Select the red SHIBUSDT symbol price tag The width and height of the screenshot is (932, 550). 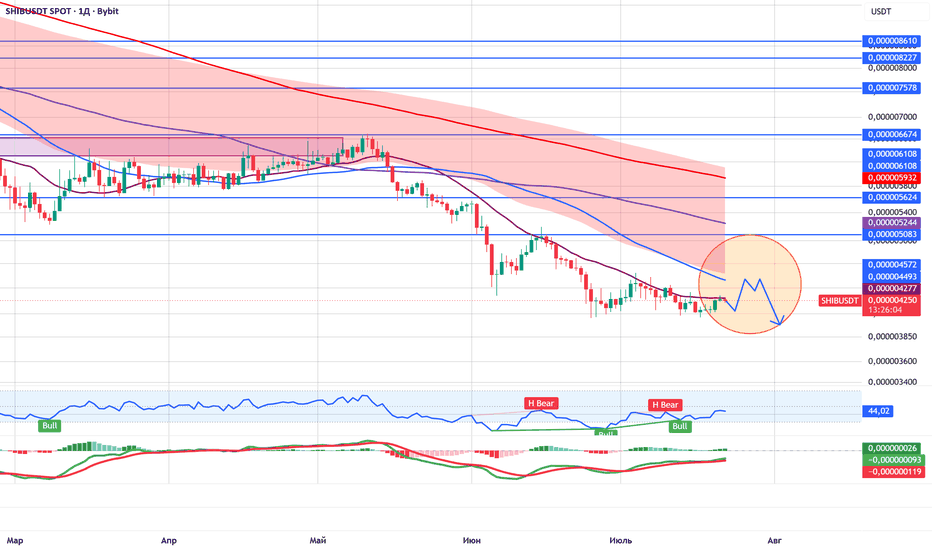click(x=839, y=301)
